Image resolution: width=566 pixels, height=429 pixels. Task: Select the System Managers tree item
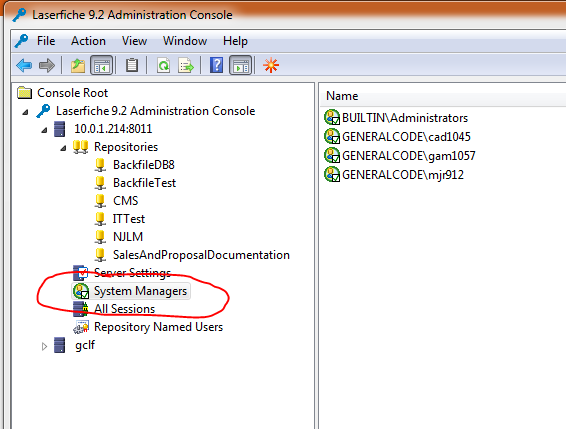tap(140, 291)
